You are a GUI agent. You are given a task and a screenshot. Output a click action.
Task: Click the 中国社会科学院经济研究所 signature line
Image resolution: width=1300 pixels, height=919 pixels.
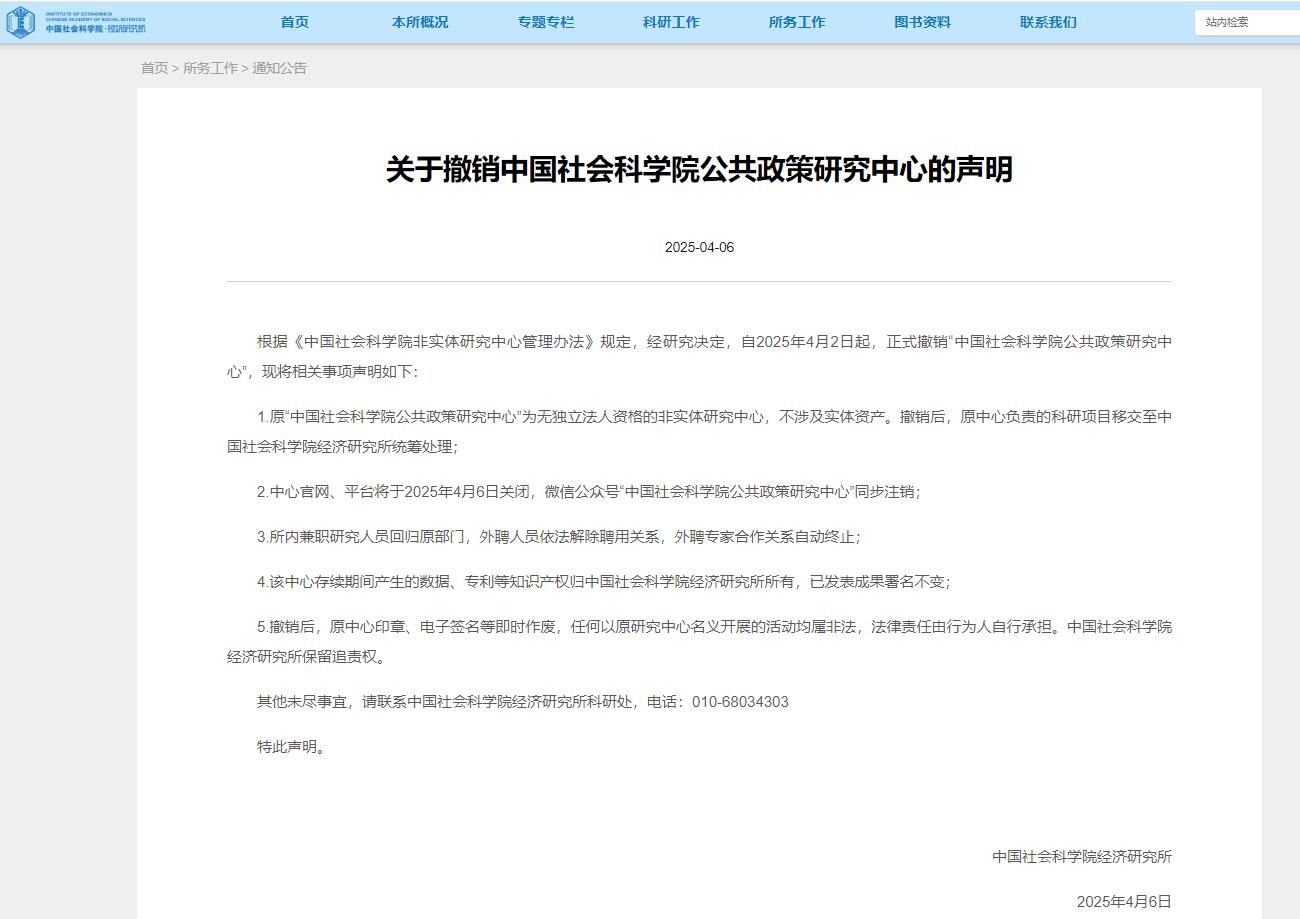coord(1081,857)
